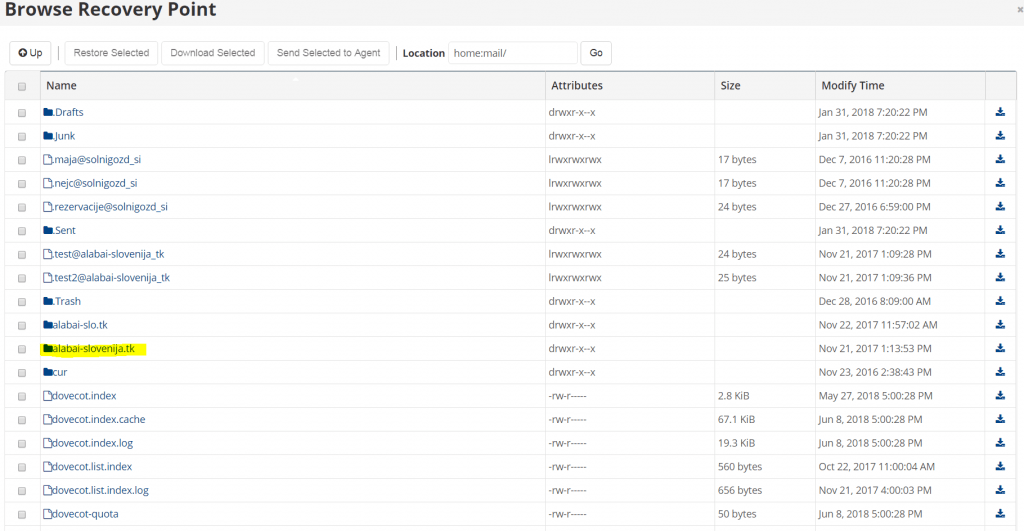
Task: Tick checkbox for alabai-slo.tk
Action: click(22, 325)
